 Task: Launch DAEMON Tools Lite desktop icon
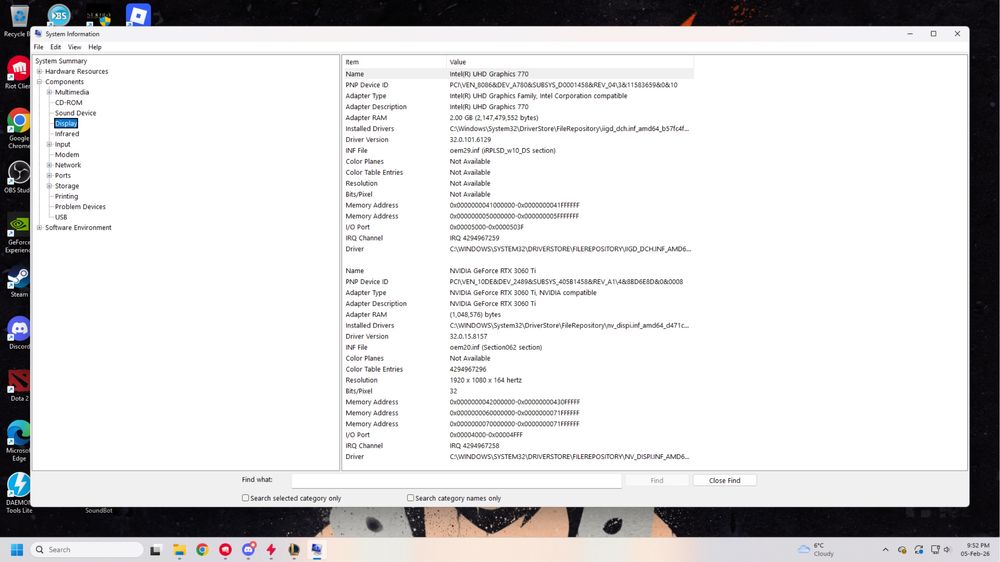[x=18, y=492]
